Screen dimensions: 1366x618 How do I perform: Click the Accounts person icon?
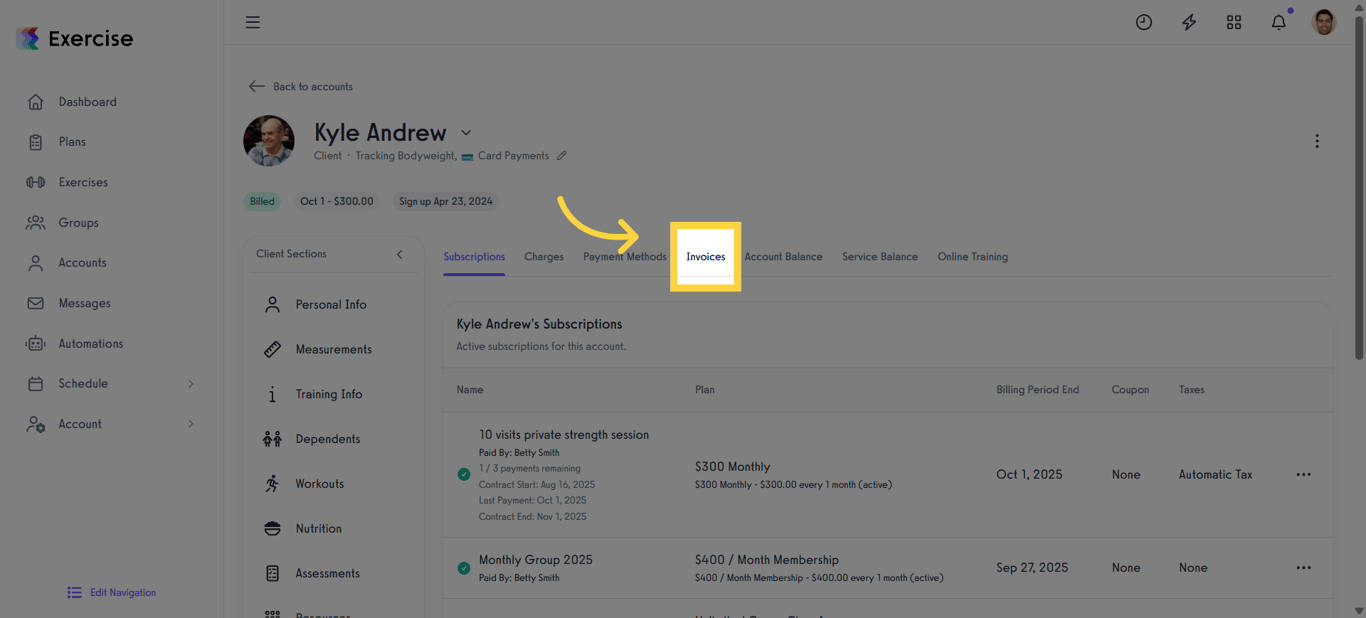pyautogui.click(x=36, y=263)
